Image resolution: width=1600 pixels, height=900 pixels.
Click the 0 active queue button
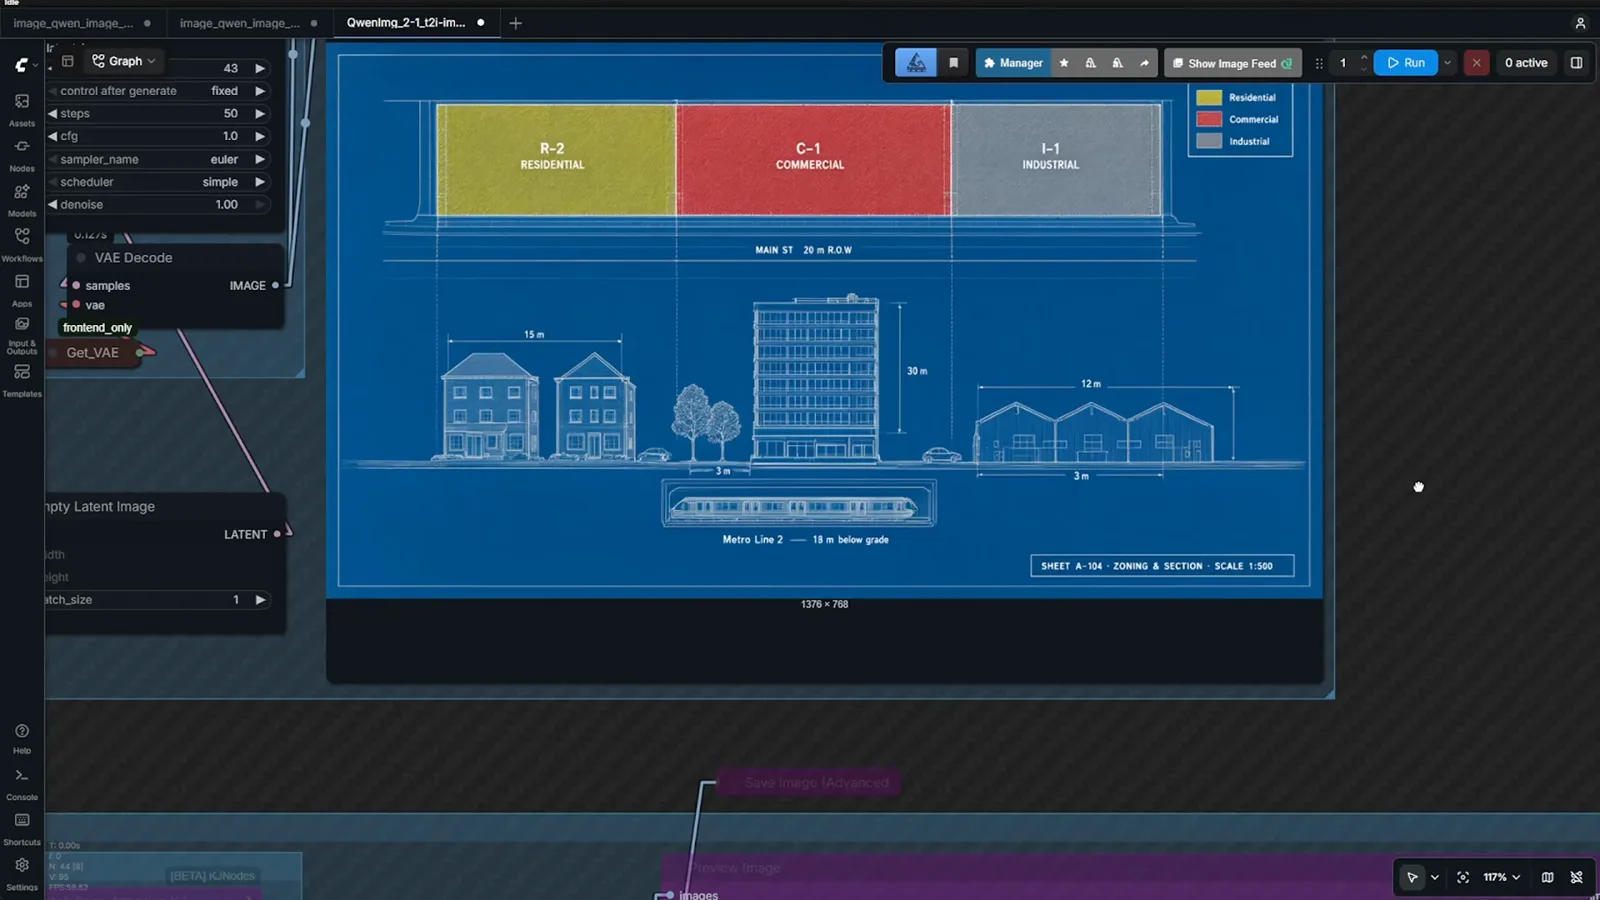(1526, 63)
